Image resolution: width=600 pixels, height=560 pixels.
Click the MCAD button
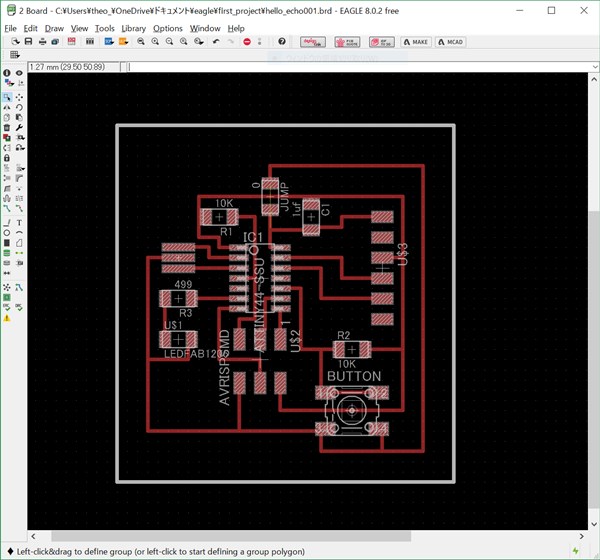point(450,42)
